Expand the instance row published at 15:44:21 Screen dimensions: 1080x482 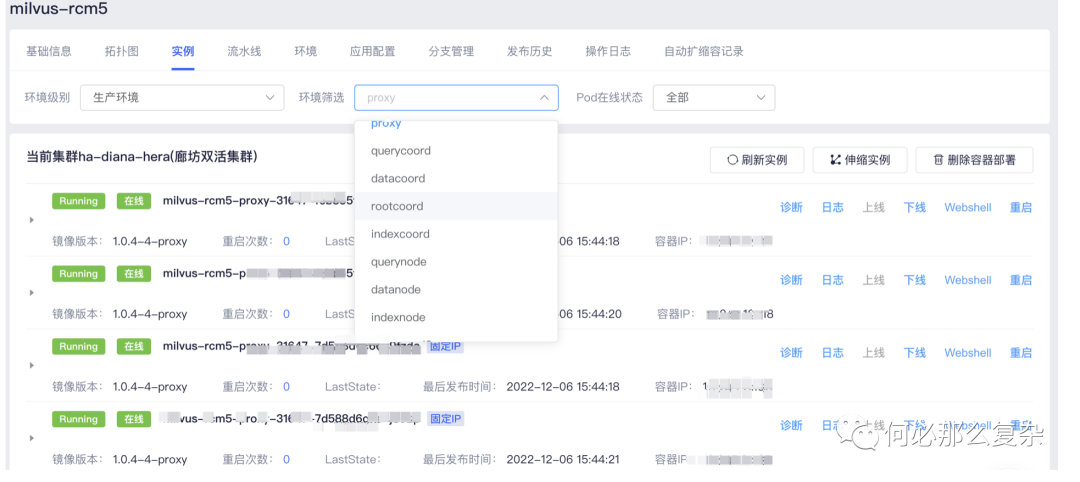(32, 438)
